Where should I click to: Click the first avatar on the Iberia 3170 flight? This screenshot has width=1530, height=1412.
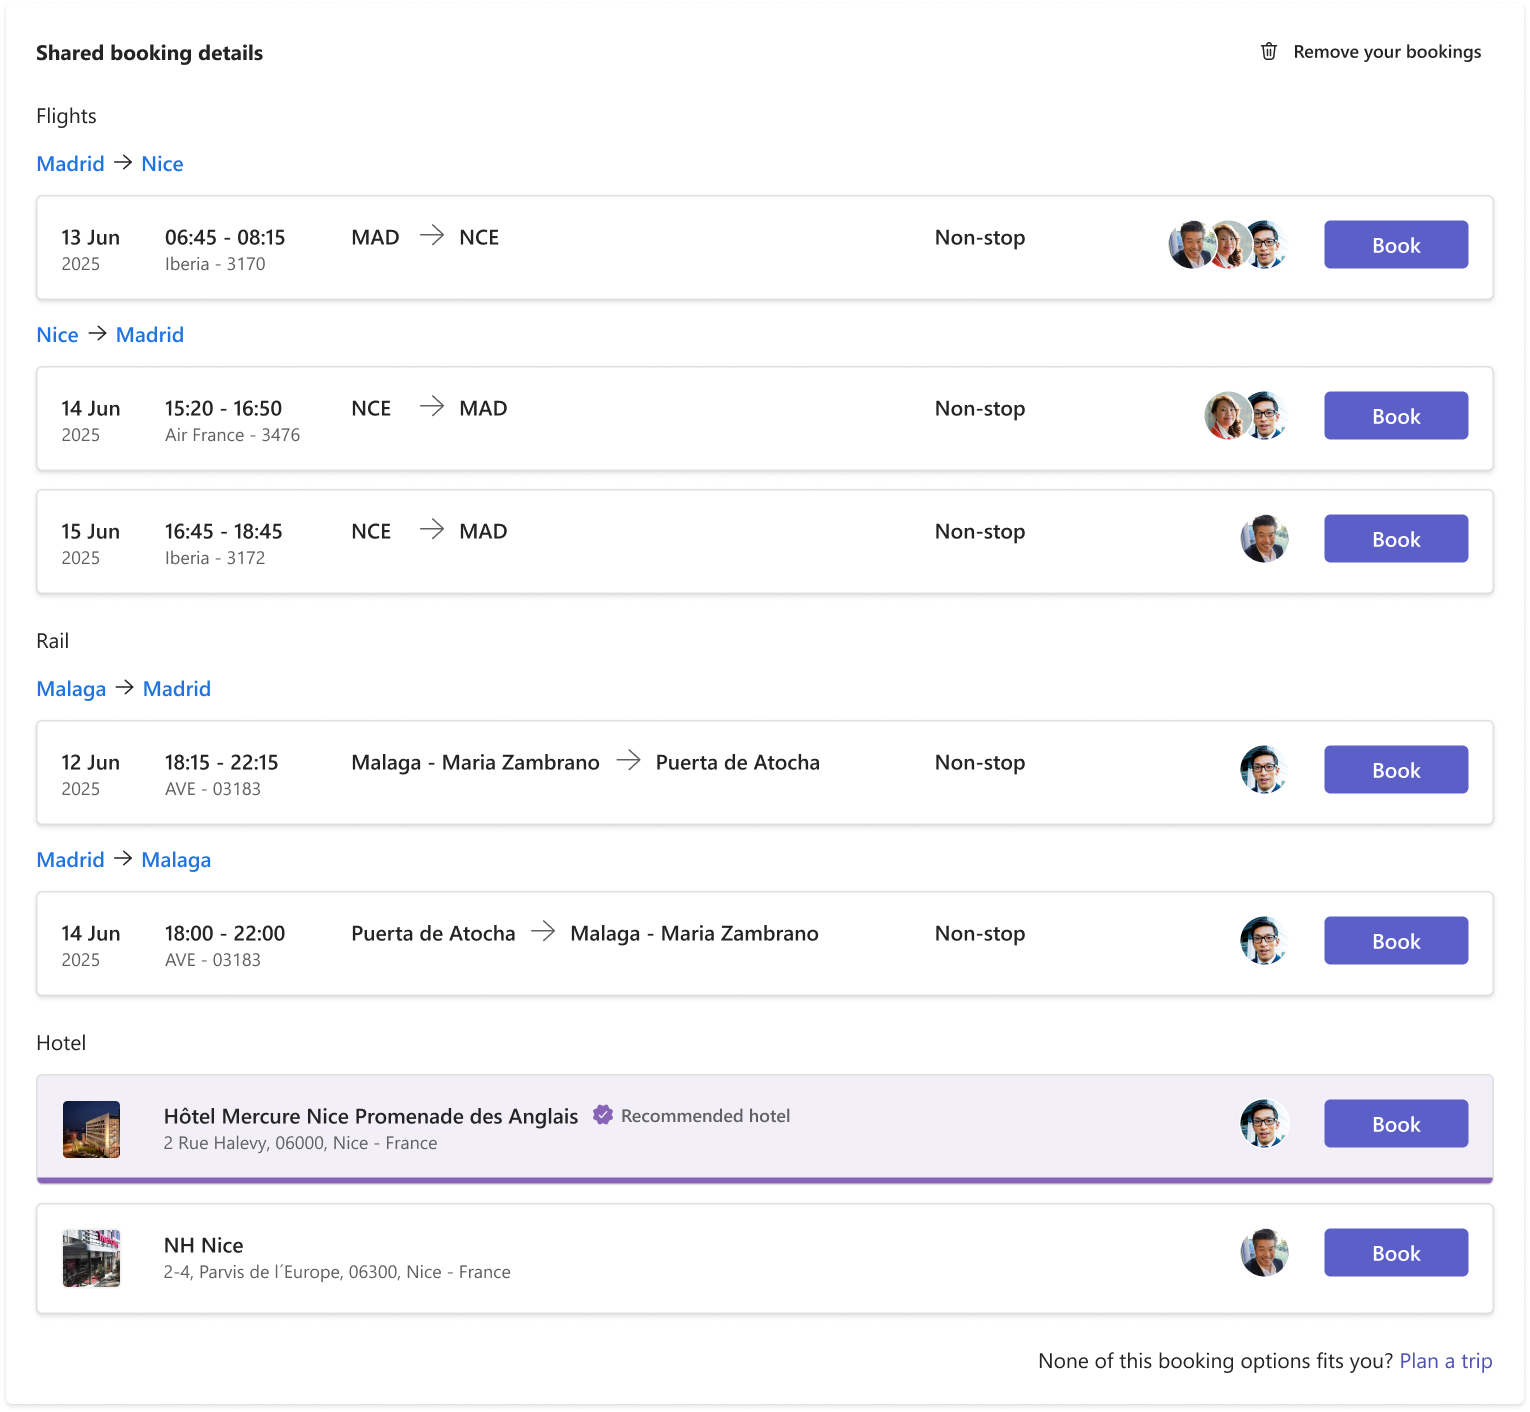1190,245
